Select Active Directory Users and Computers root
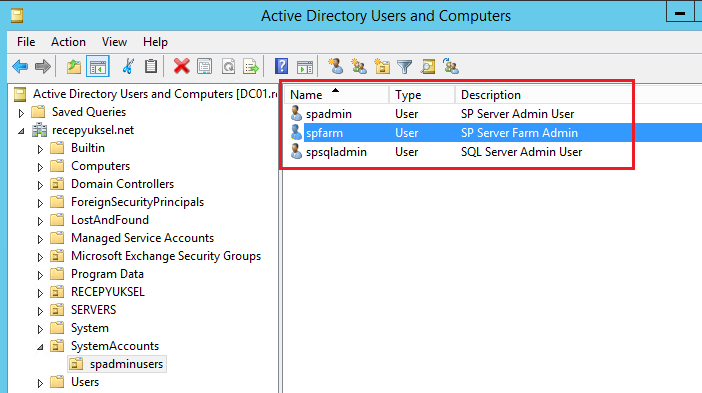Screen dimensions: 702x393 [x=155, y=94]
